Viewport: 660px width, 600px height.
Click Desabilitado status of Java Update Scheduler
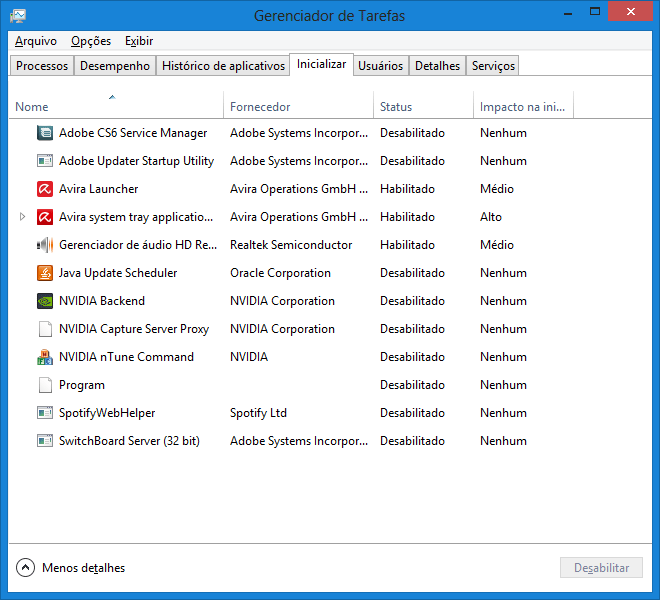click(x=412, y=273)
